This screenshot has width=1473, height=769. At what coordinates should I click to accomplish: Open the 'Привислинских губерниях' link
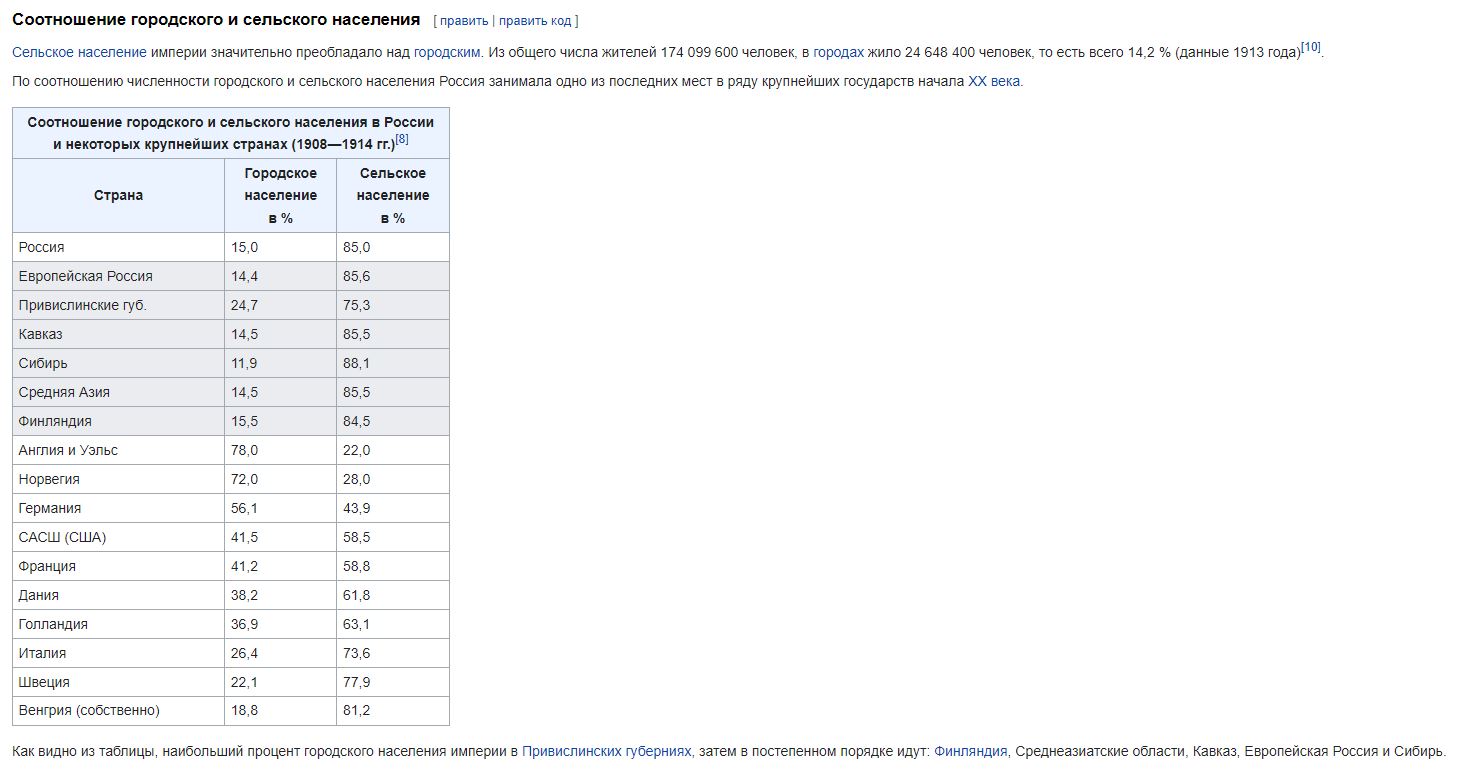607,751
